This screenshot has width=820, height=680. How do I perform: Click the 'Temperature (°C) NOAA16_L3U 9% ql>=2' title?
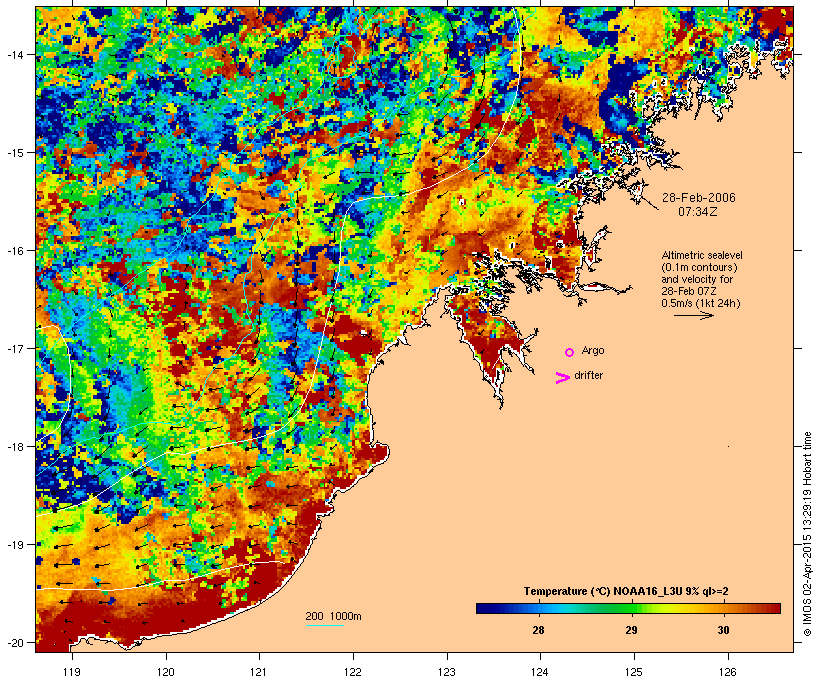[626, 591]
